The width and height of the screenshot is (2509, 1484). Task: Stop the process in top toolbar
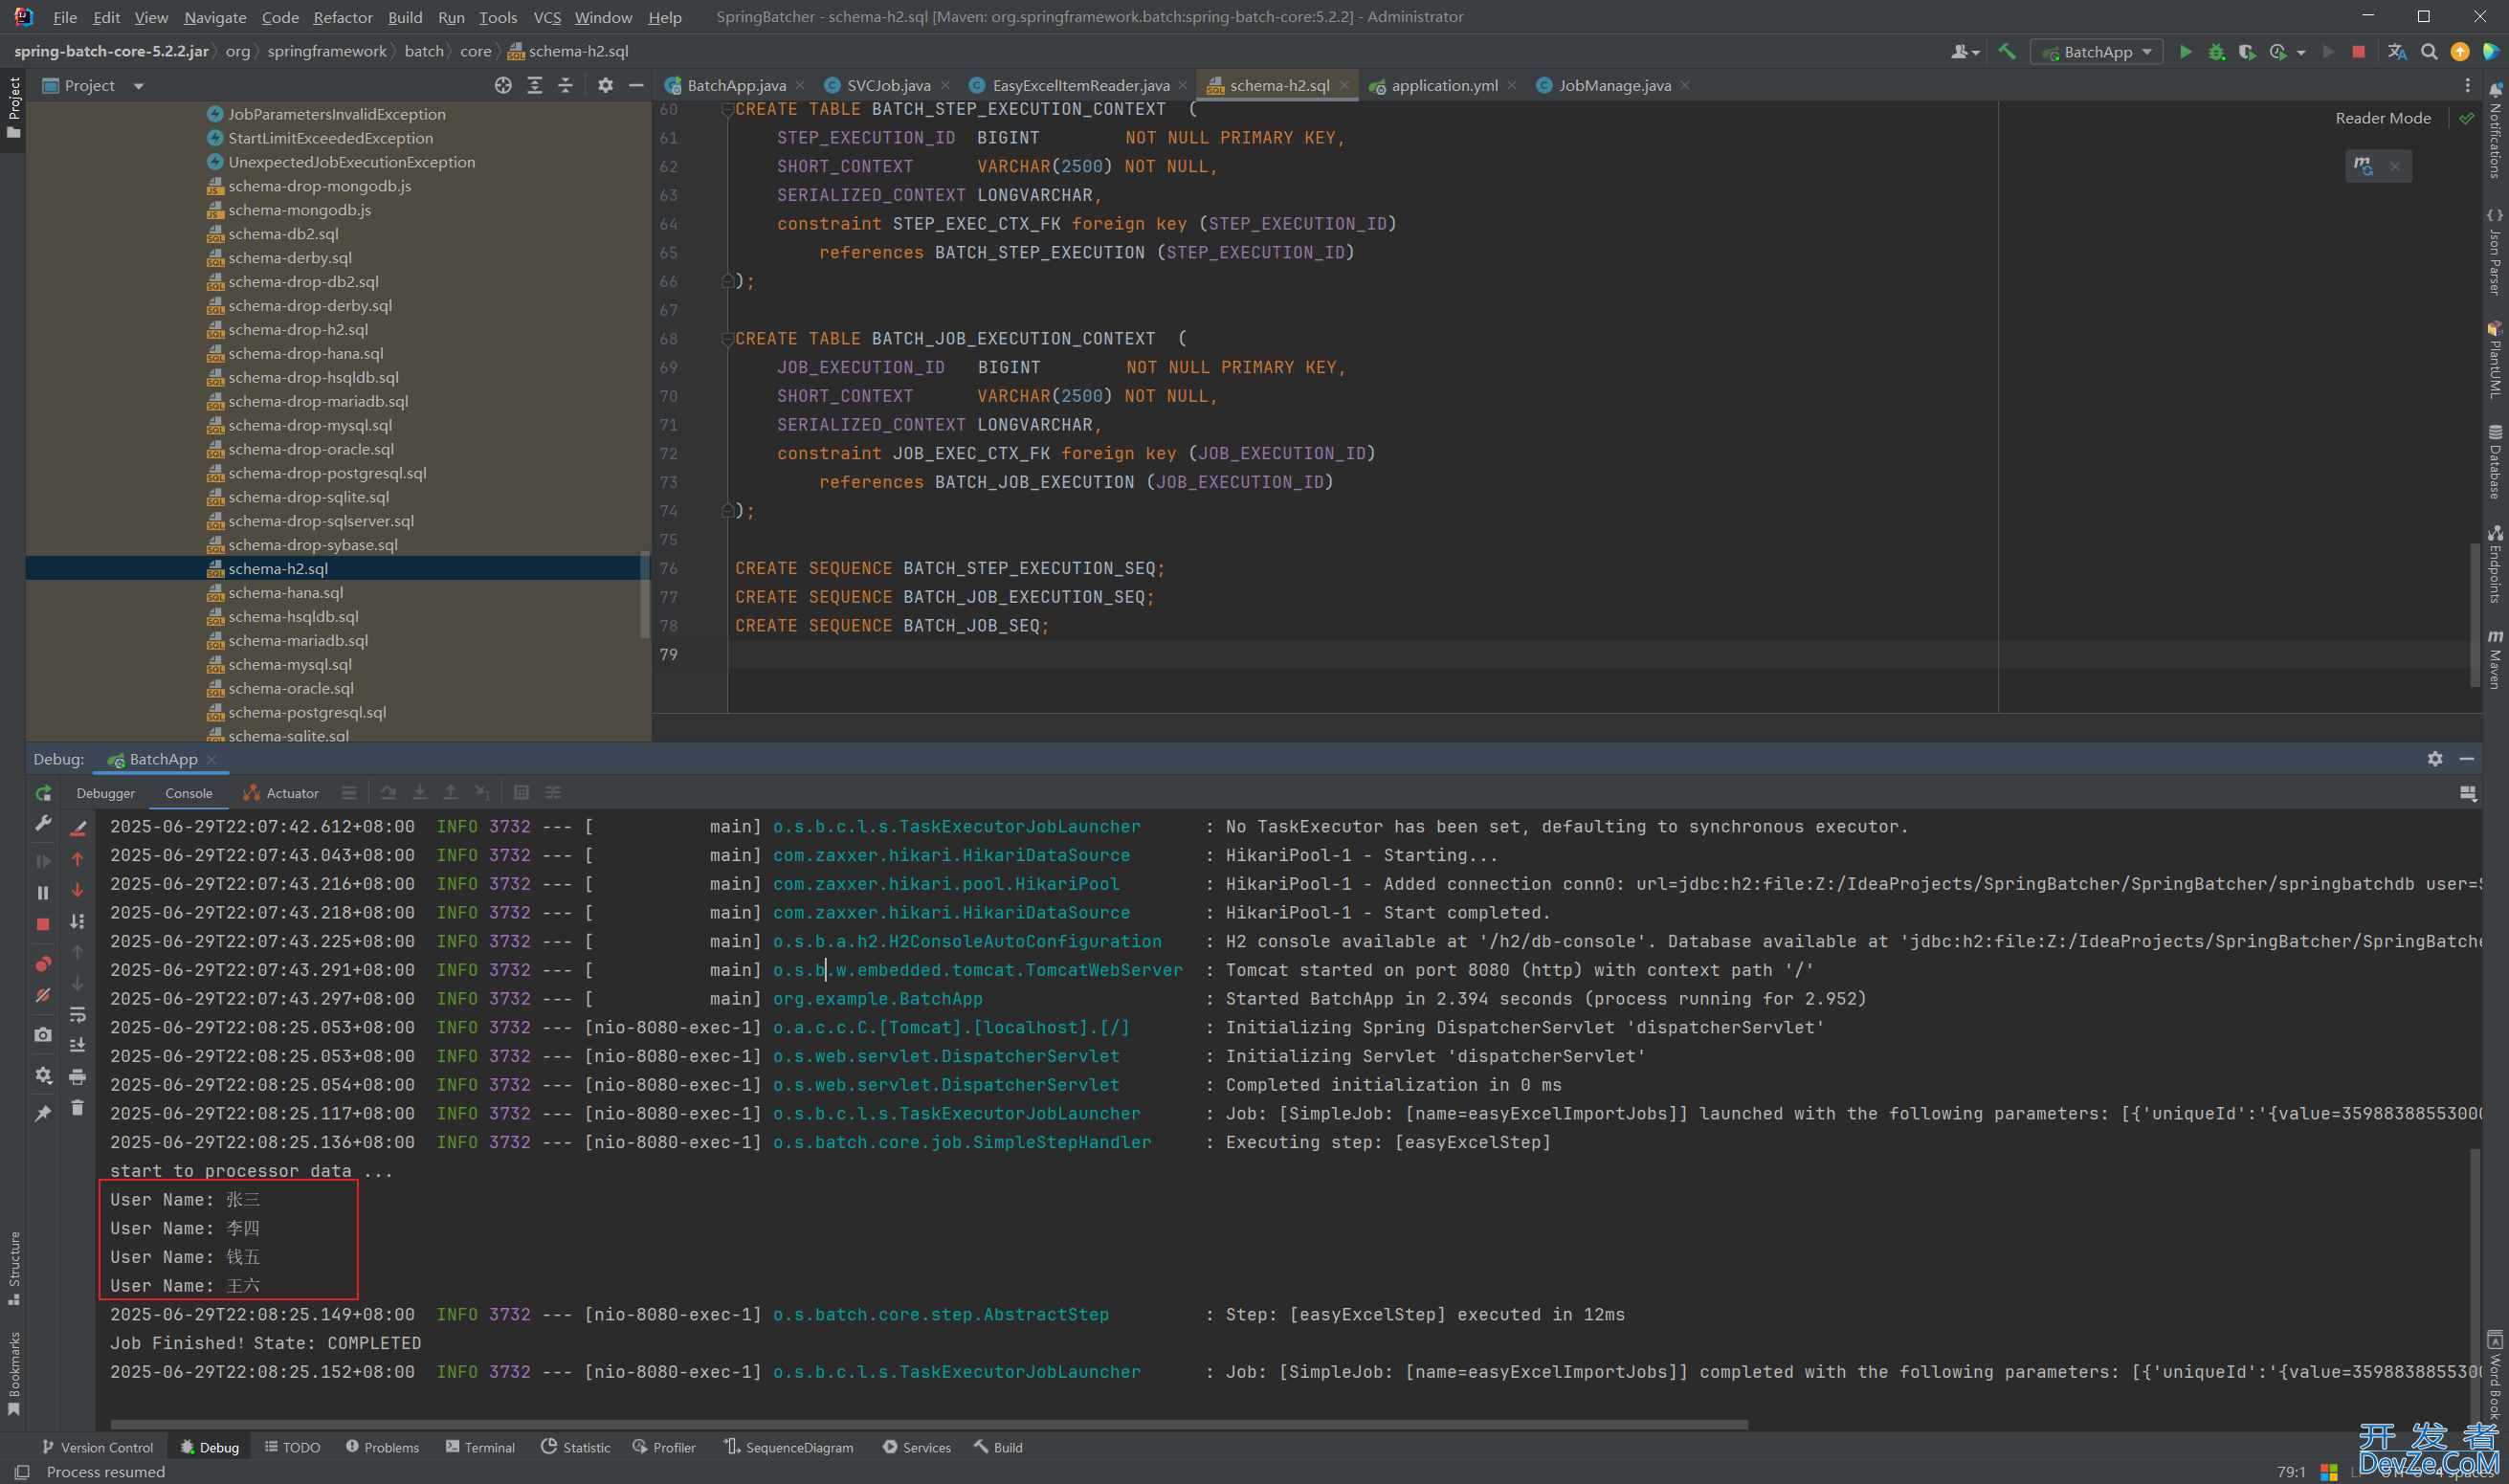click(2359, 52)
